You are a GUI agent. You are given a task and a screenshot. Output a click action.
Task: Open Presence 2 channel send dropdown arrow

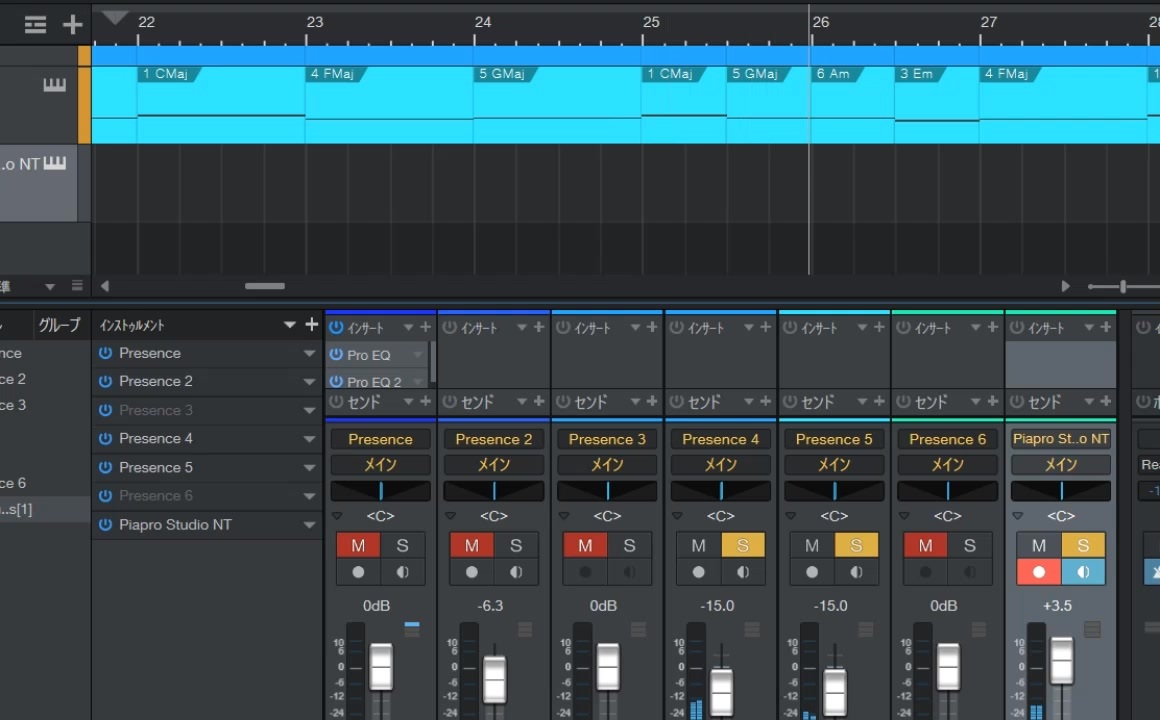[x=522, y=401]
